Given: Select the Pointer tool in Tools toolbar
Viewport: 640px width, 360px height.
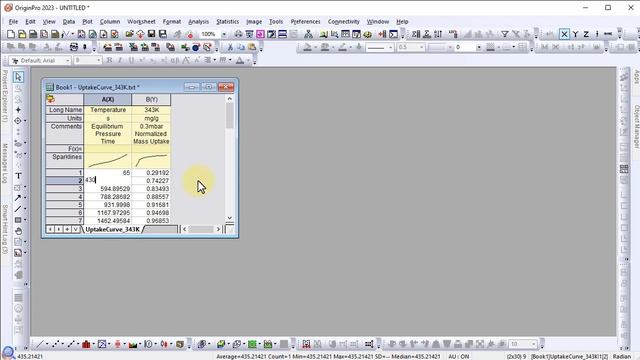Looking at the screenshot, I should [18, 77].
